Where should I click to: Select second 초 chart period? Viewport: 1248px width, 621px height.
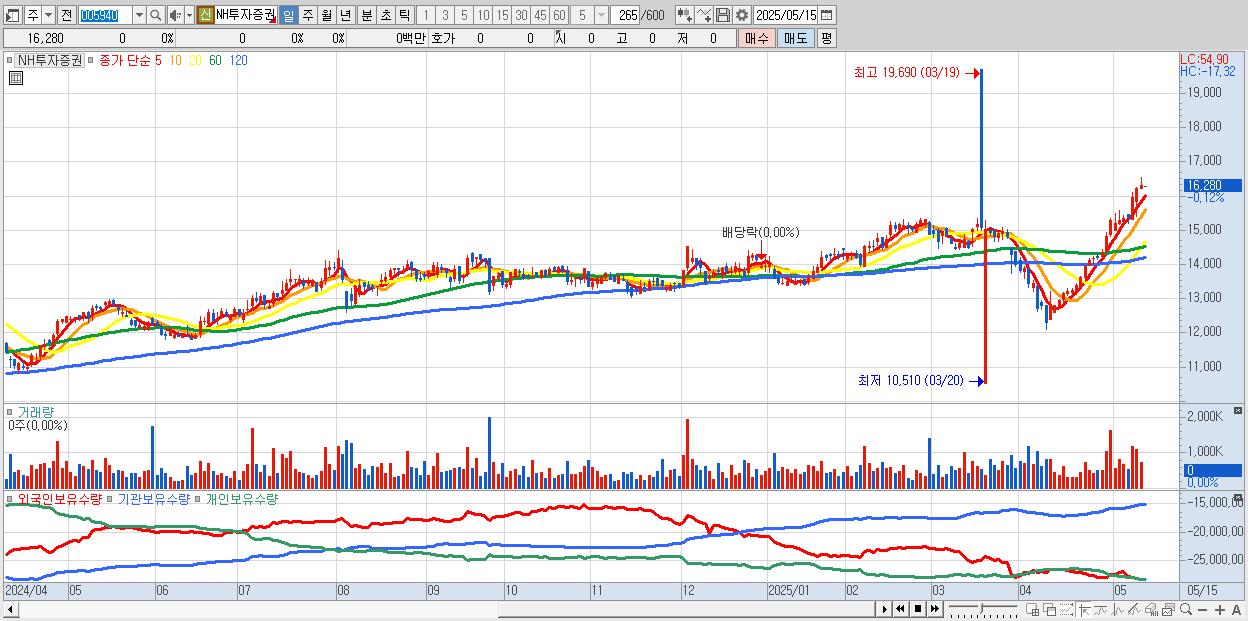385,15
